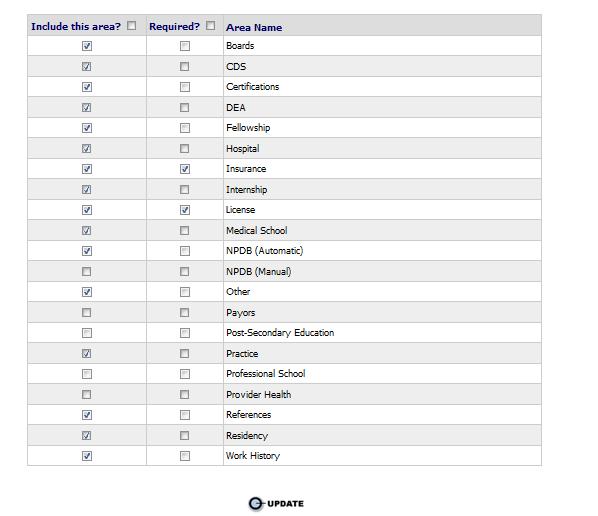Viewport: 598px width, 516px height.
Task: Click the Area Name column header
Action: coord(254,27)
